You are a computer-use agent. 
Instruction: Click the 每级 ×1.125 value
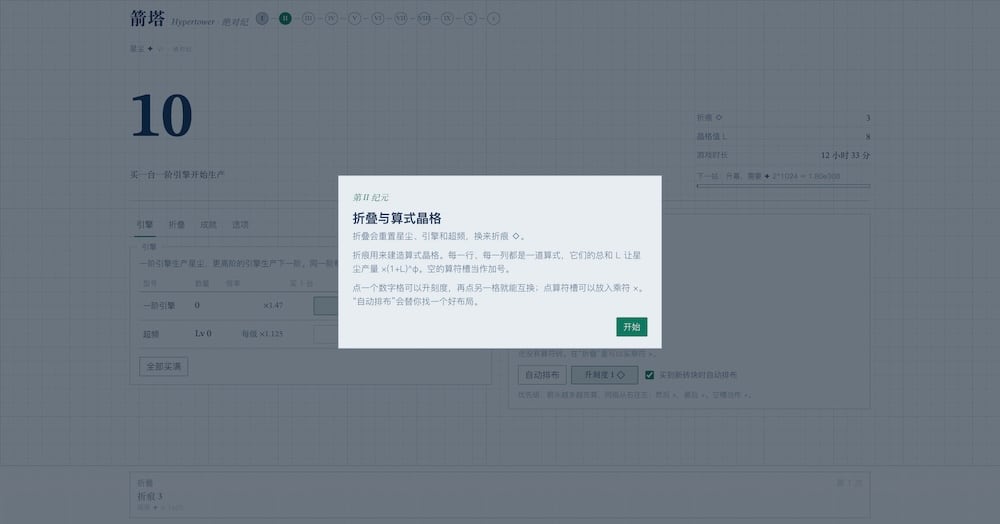pyautogui.click(x=262, y=334)
